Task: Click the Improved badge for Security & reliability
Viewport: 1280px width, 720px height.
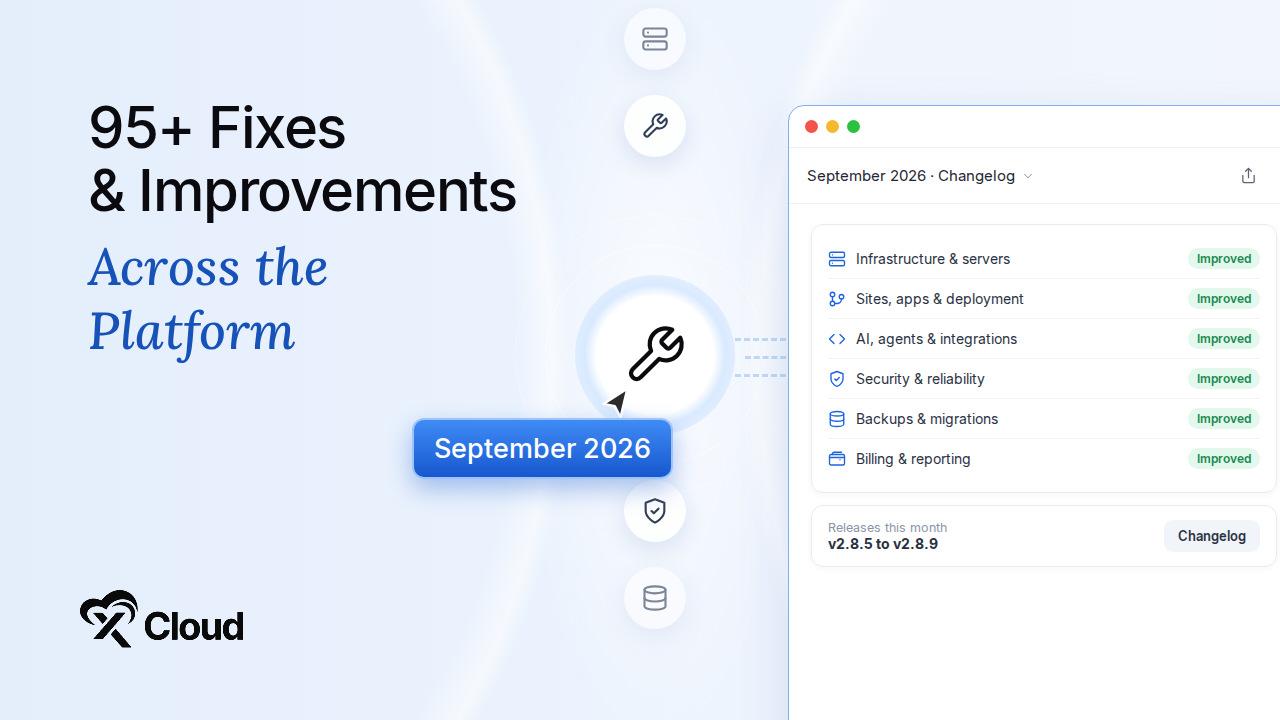Action: 1224,379
